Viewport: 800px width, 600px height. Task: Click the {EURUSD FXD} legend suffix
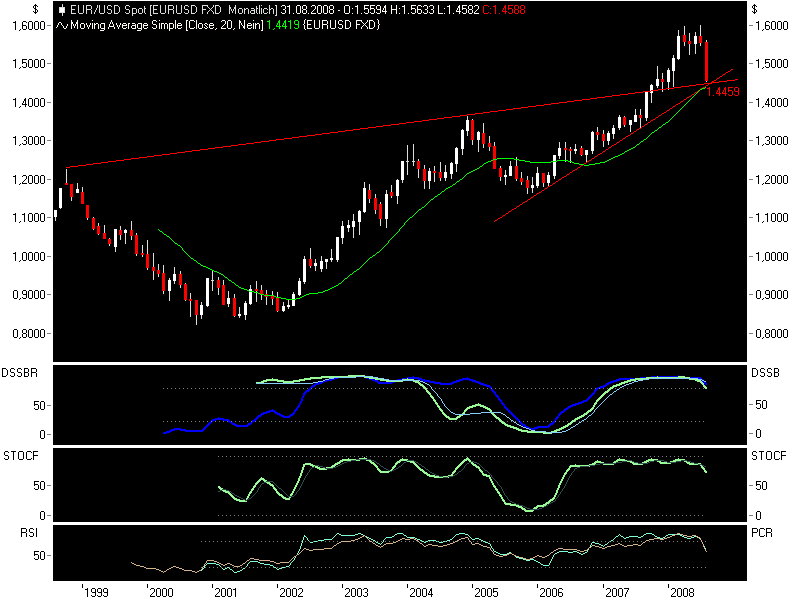341,25
